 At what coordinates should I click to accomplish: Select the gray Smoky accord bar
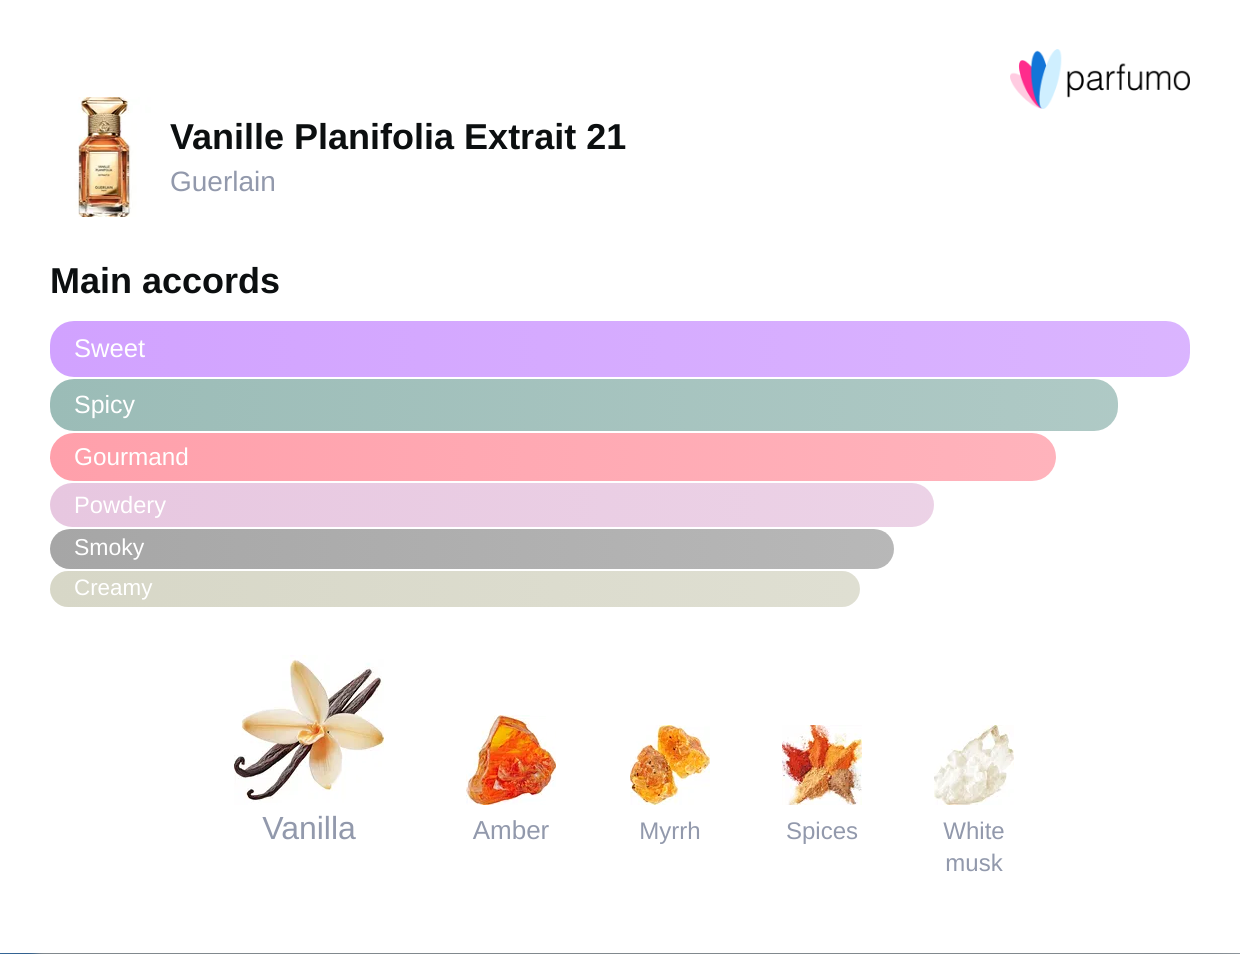click(x=472, y=548)
